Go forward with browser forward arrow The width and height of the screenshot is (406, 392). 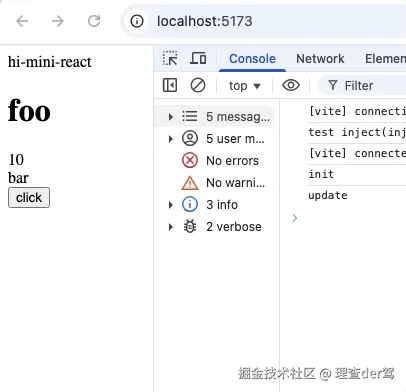(x=58, y=21)
